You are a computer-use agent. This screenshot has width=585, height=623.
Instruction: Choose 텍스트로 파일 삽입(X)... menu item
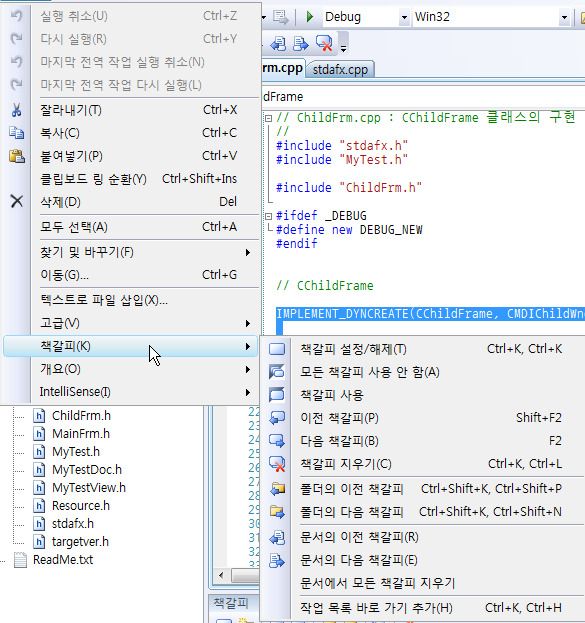pos(131,300)
